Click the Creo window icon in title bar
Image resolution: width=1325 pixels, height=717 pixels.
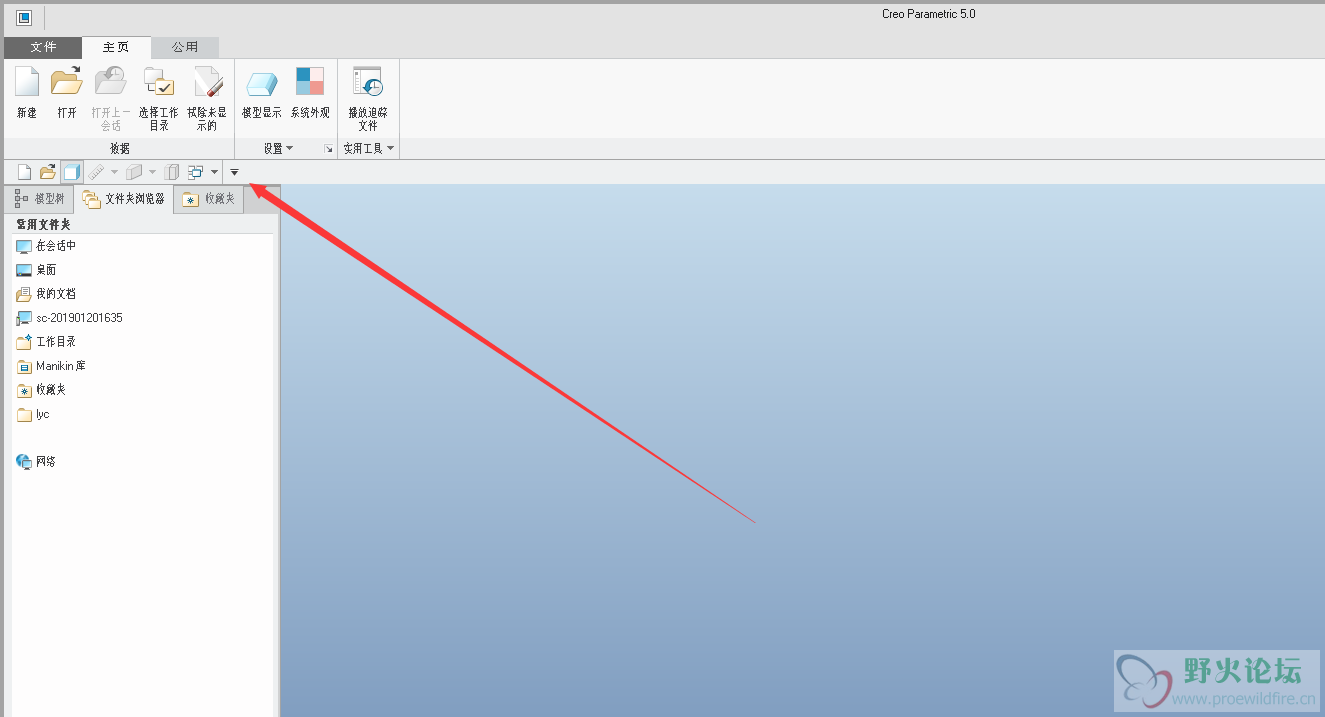pyautogui.click(x=24, y=17)
